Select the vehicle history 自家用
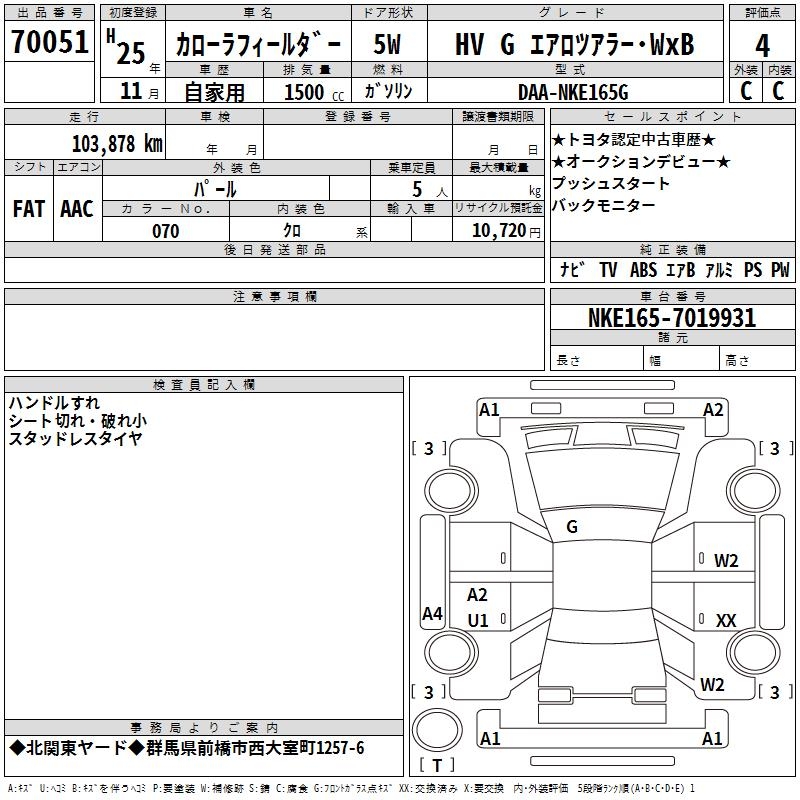The height and width of the screenshot is (800, 800). (214, 92)
